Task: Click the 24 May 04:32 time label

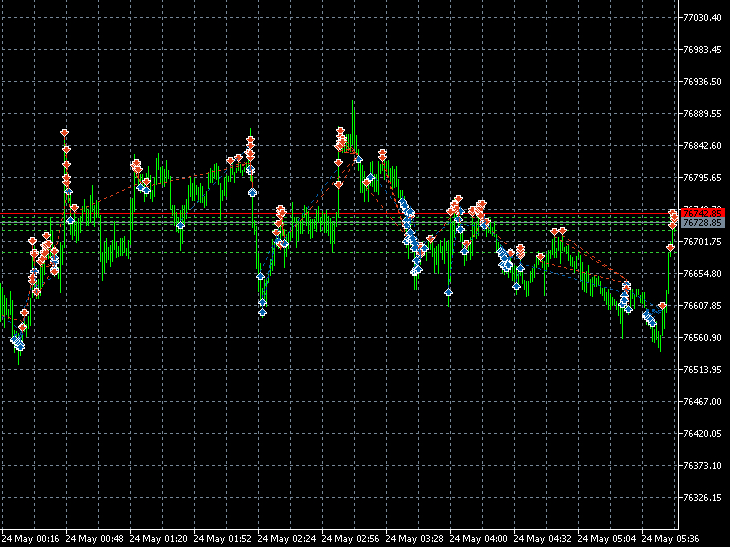Action: pos(543,539)
